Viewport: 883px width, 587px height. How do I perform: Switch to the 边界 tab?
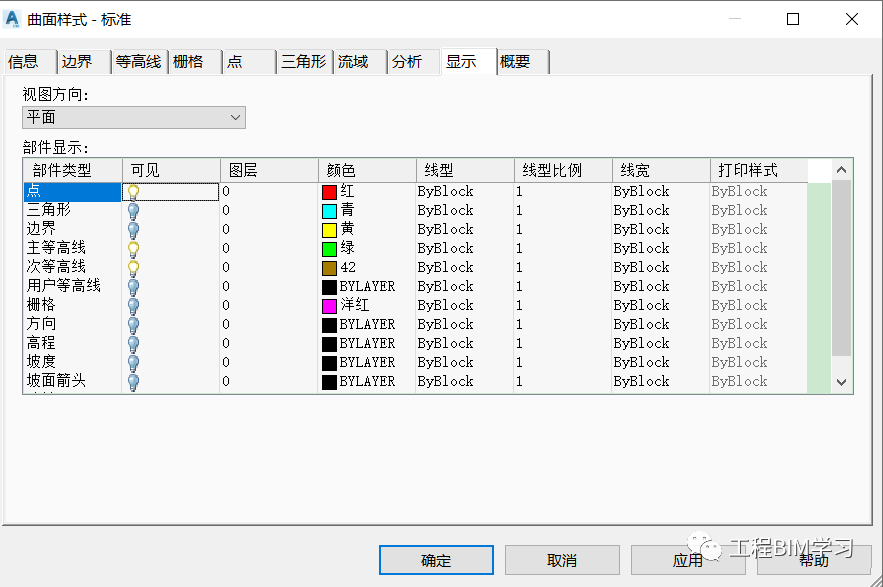click(83, 61)
